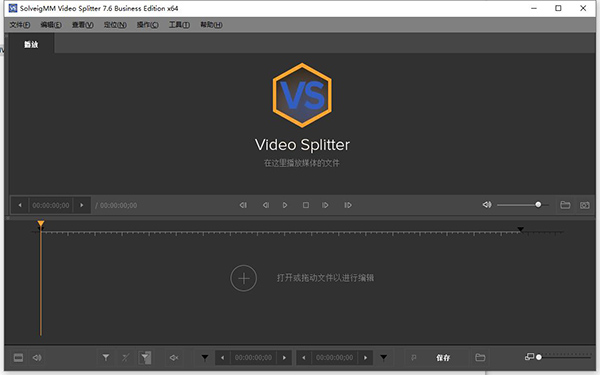This screenshot has height=375, width=600.
Task: Select the black end marker on timeline
Action: 520,229
